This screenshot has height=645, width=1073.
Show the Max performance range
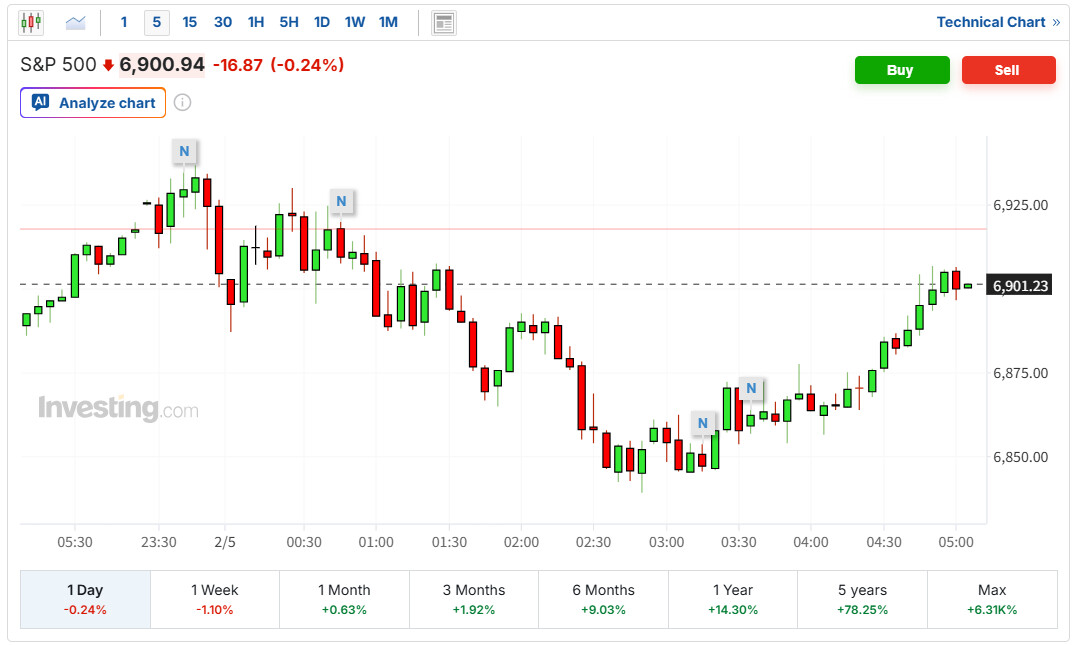[x=992, y=599]
